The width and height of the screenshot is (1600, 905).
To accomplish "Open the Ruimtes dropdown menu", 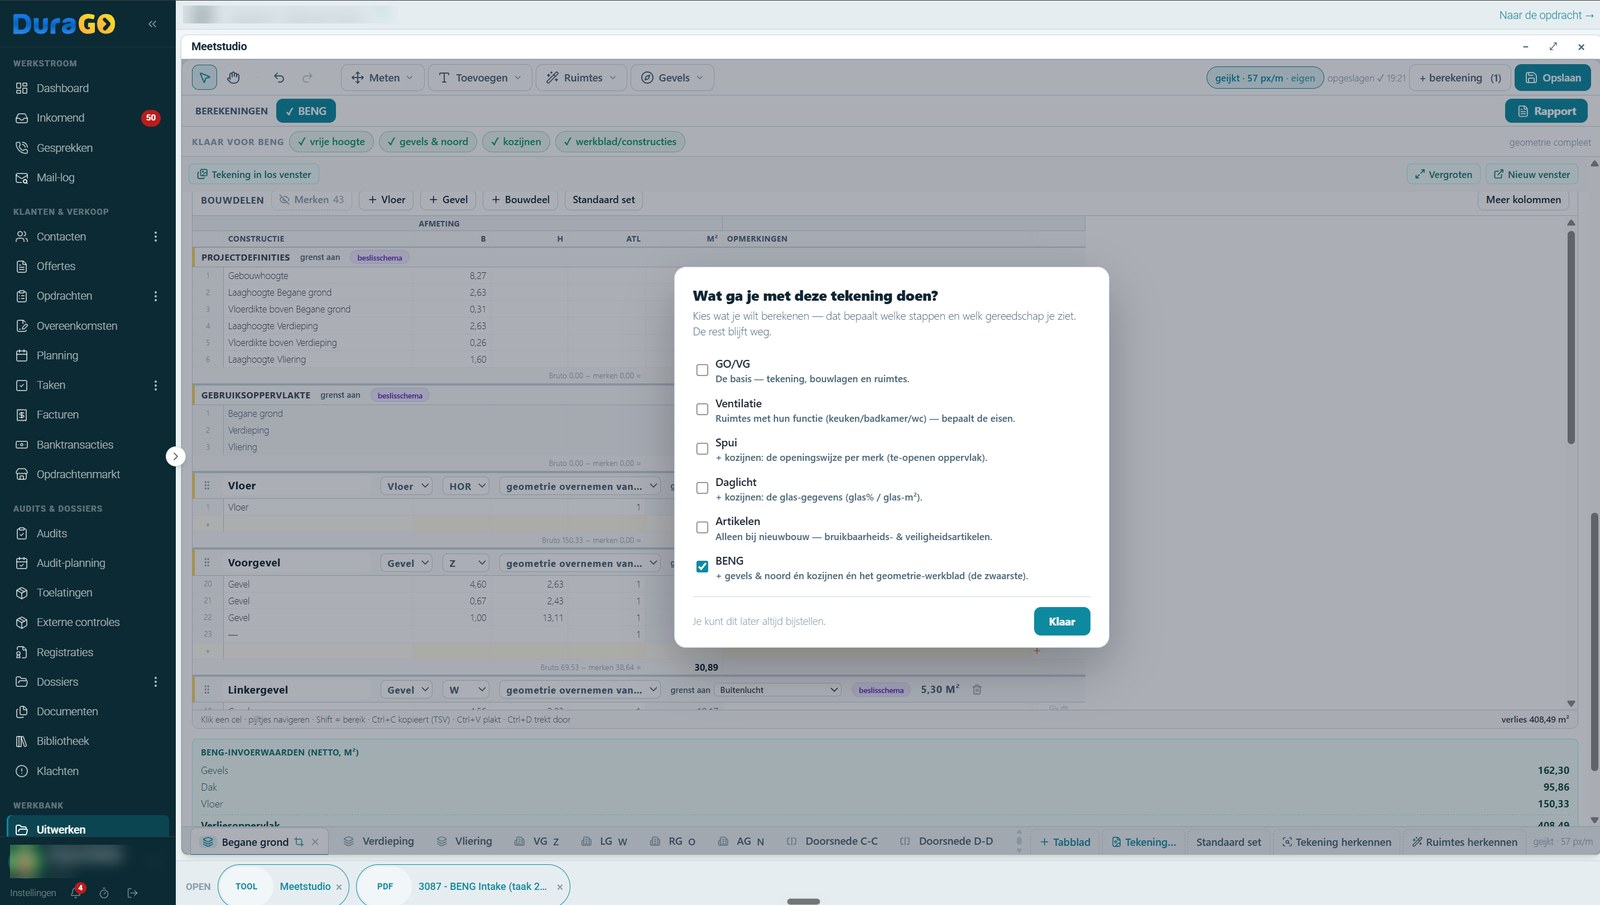I will coord(582,77).
